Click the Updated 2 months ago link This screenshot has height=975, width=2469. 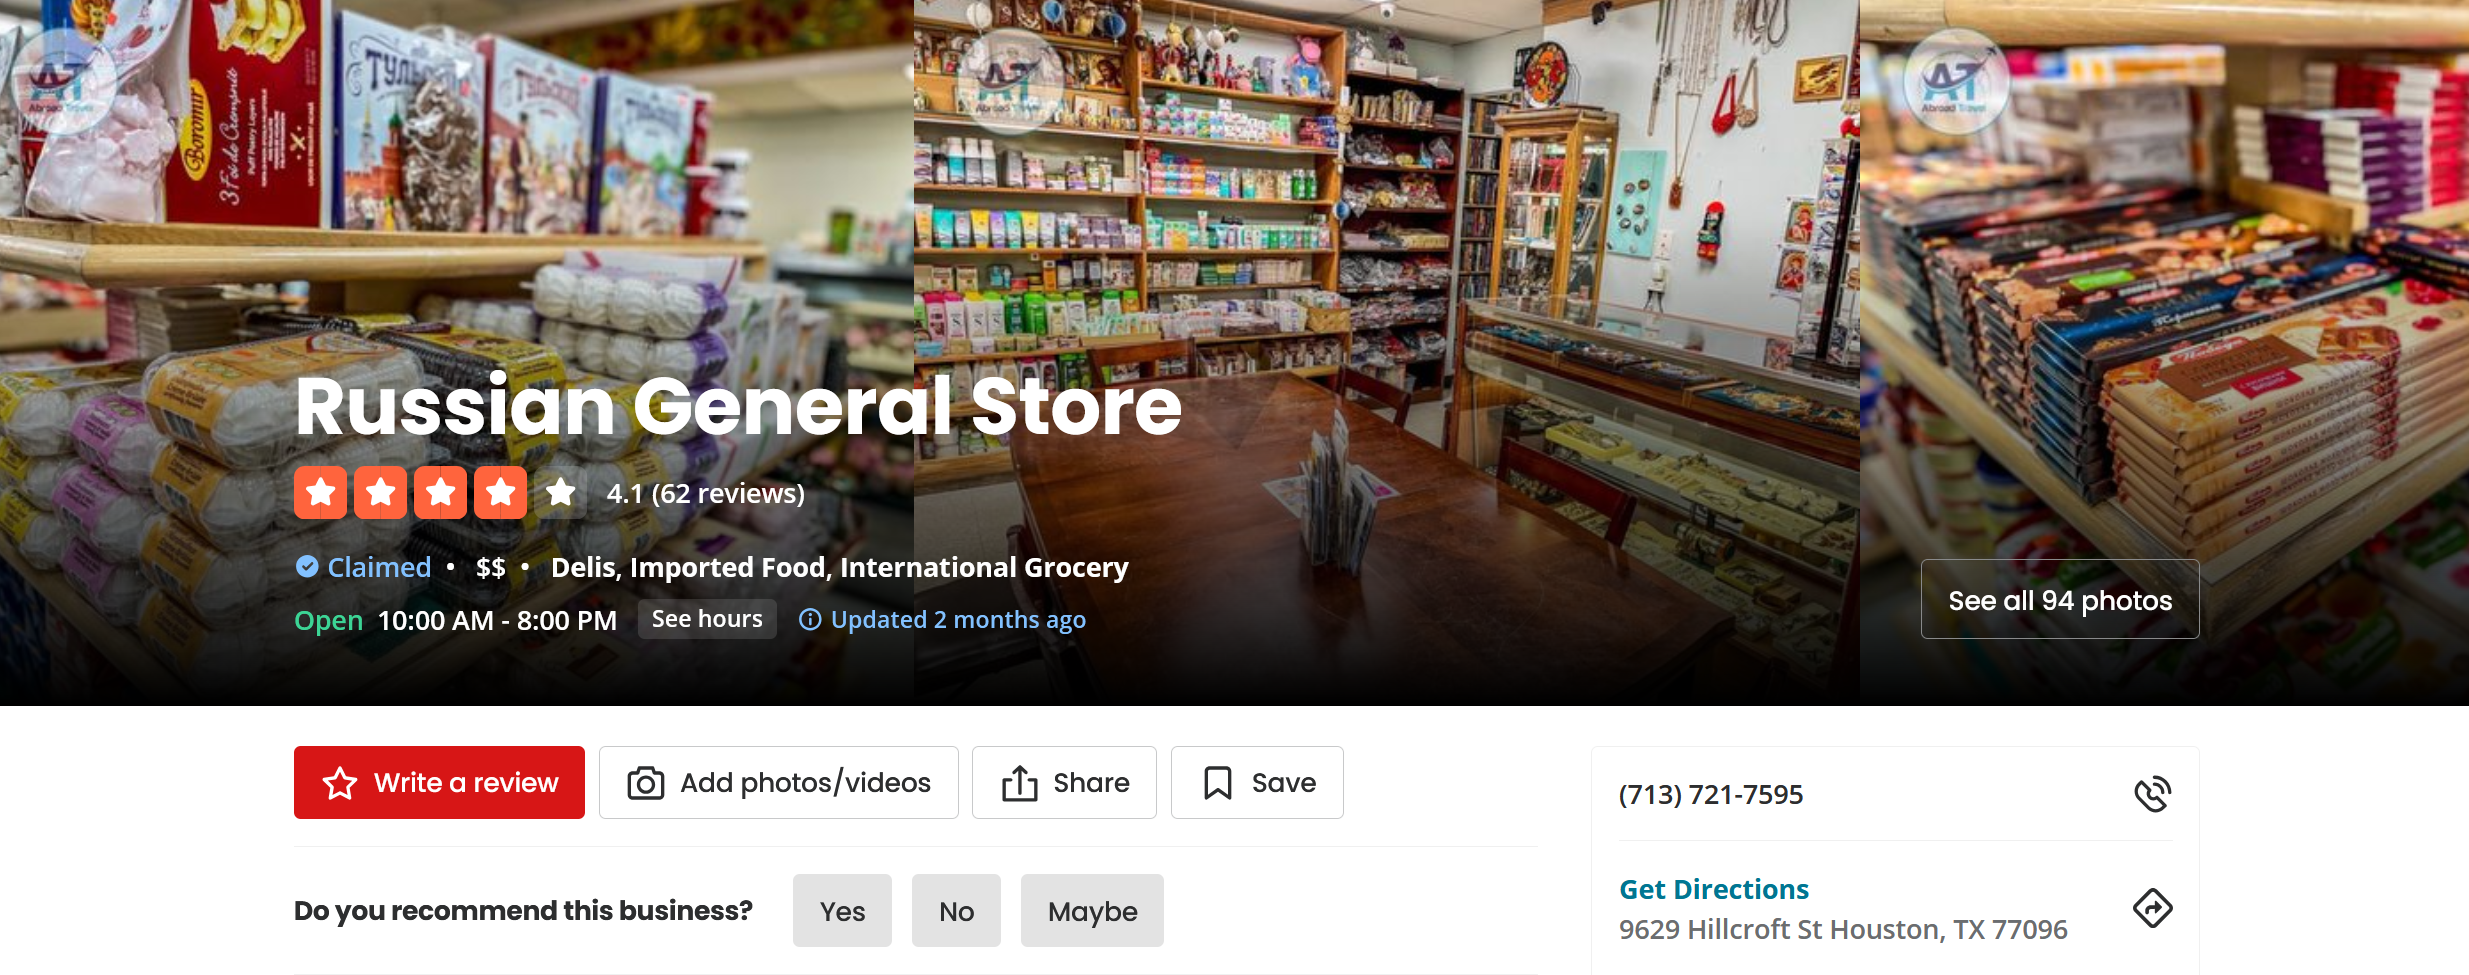(958, 620)
